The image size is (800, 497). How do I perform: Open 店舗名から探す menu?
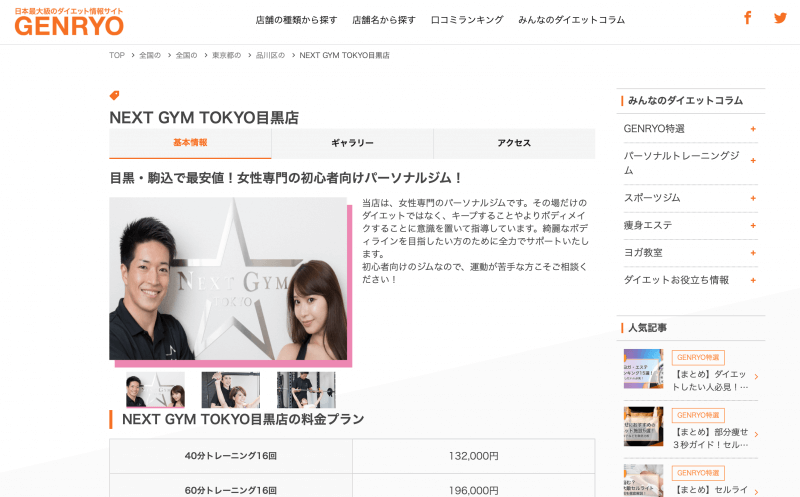point(384,20)
